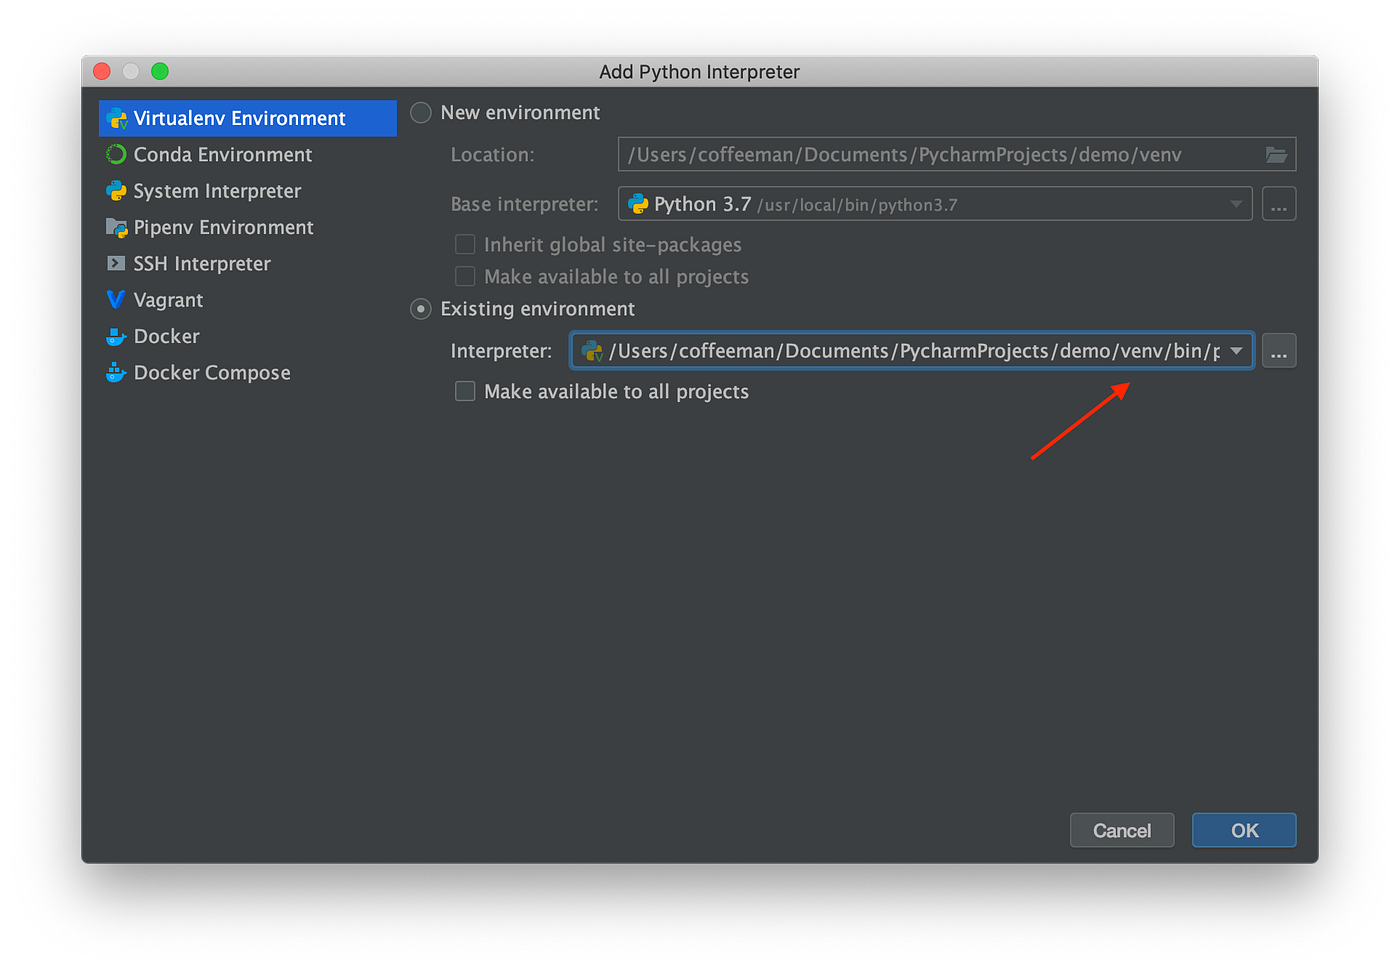This screenshot has width=1400, height=971.
Task: Click the Conda Environment icon
Action: pyautogui.click(x=115, y=154)
